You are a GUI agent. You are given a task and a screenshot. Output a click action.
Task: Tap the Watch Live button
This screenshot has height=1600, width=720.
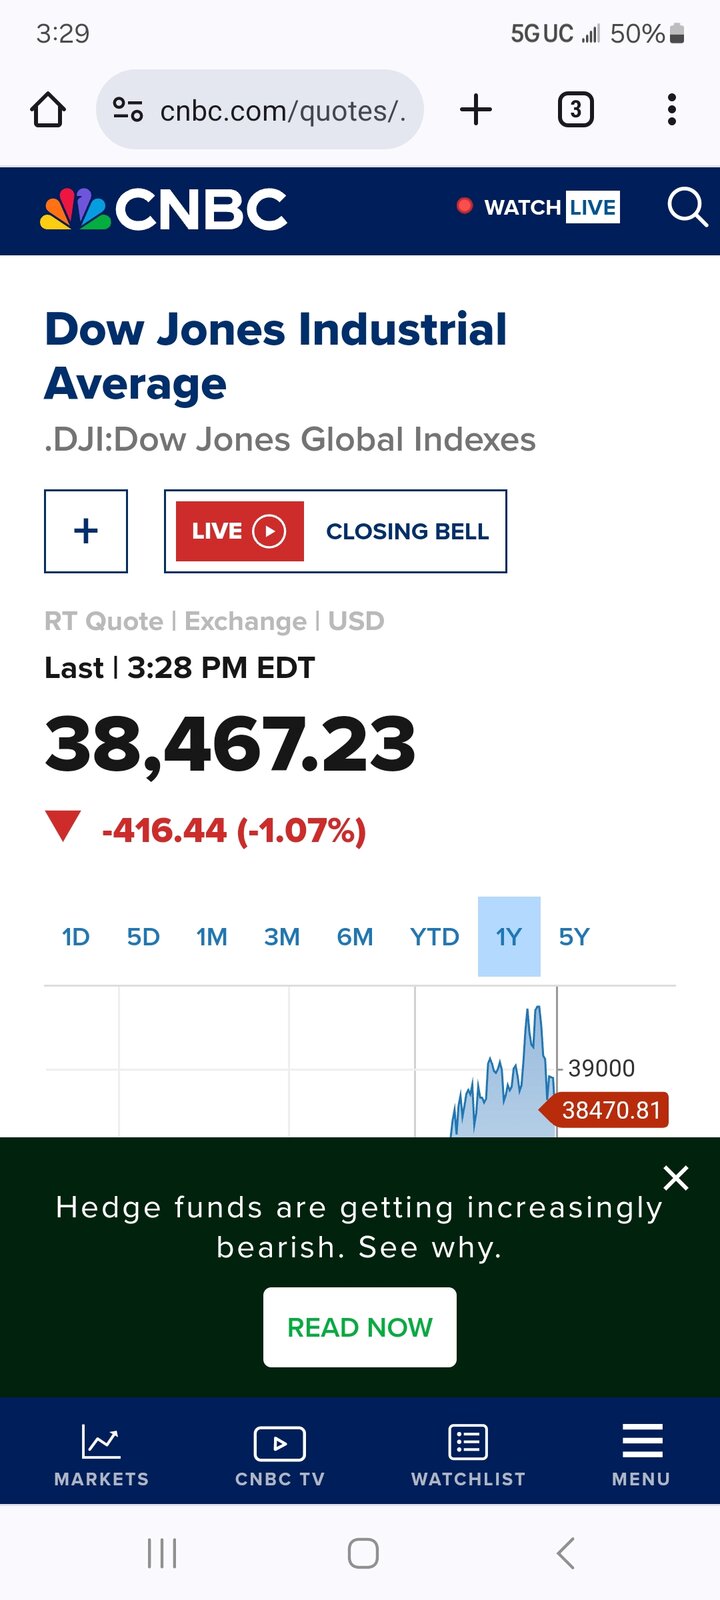point(538,207)
